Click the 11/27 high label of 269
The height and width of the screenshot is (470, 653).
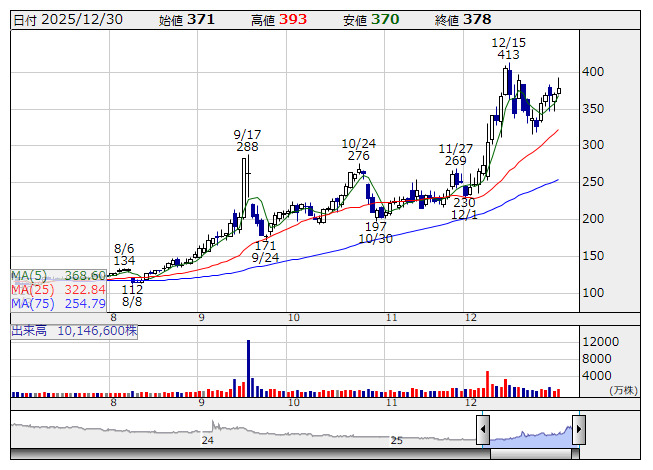point(455,154)
